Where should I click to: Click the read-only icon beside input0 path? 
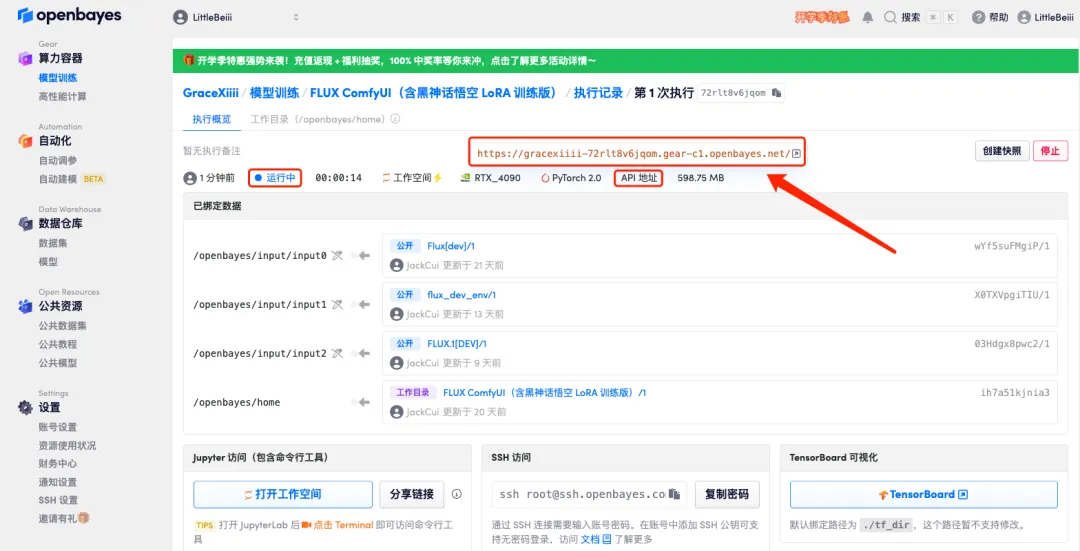[338, 256]
